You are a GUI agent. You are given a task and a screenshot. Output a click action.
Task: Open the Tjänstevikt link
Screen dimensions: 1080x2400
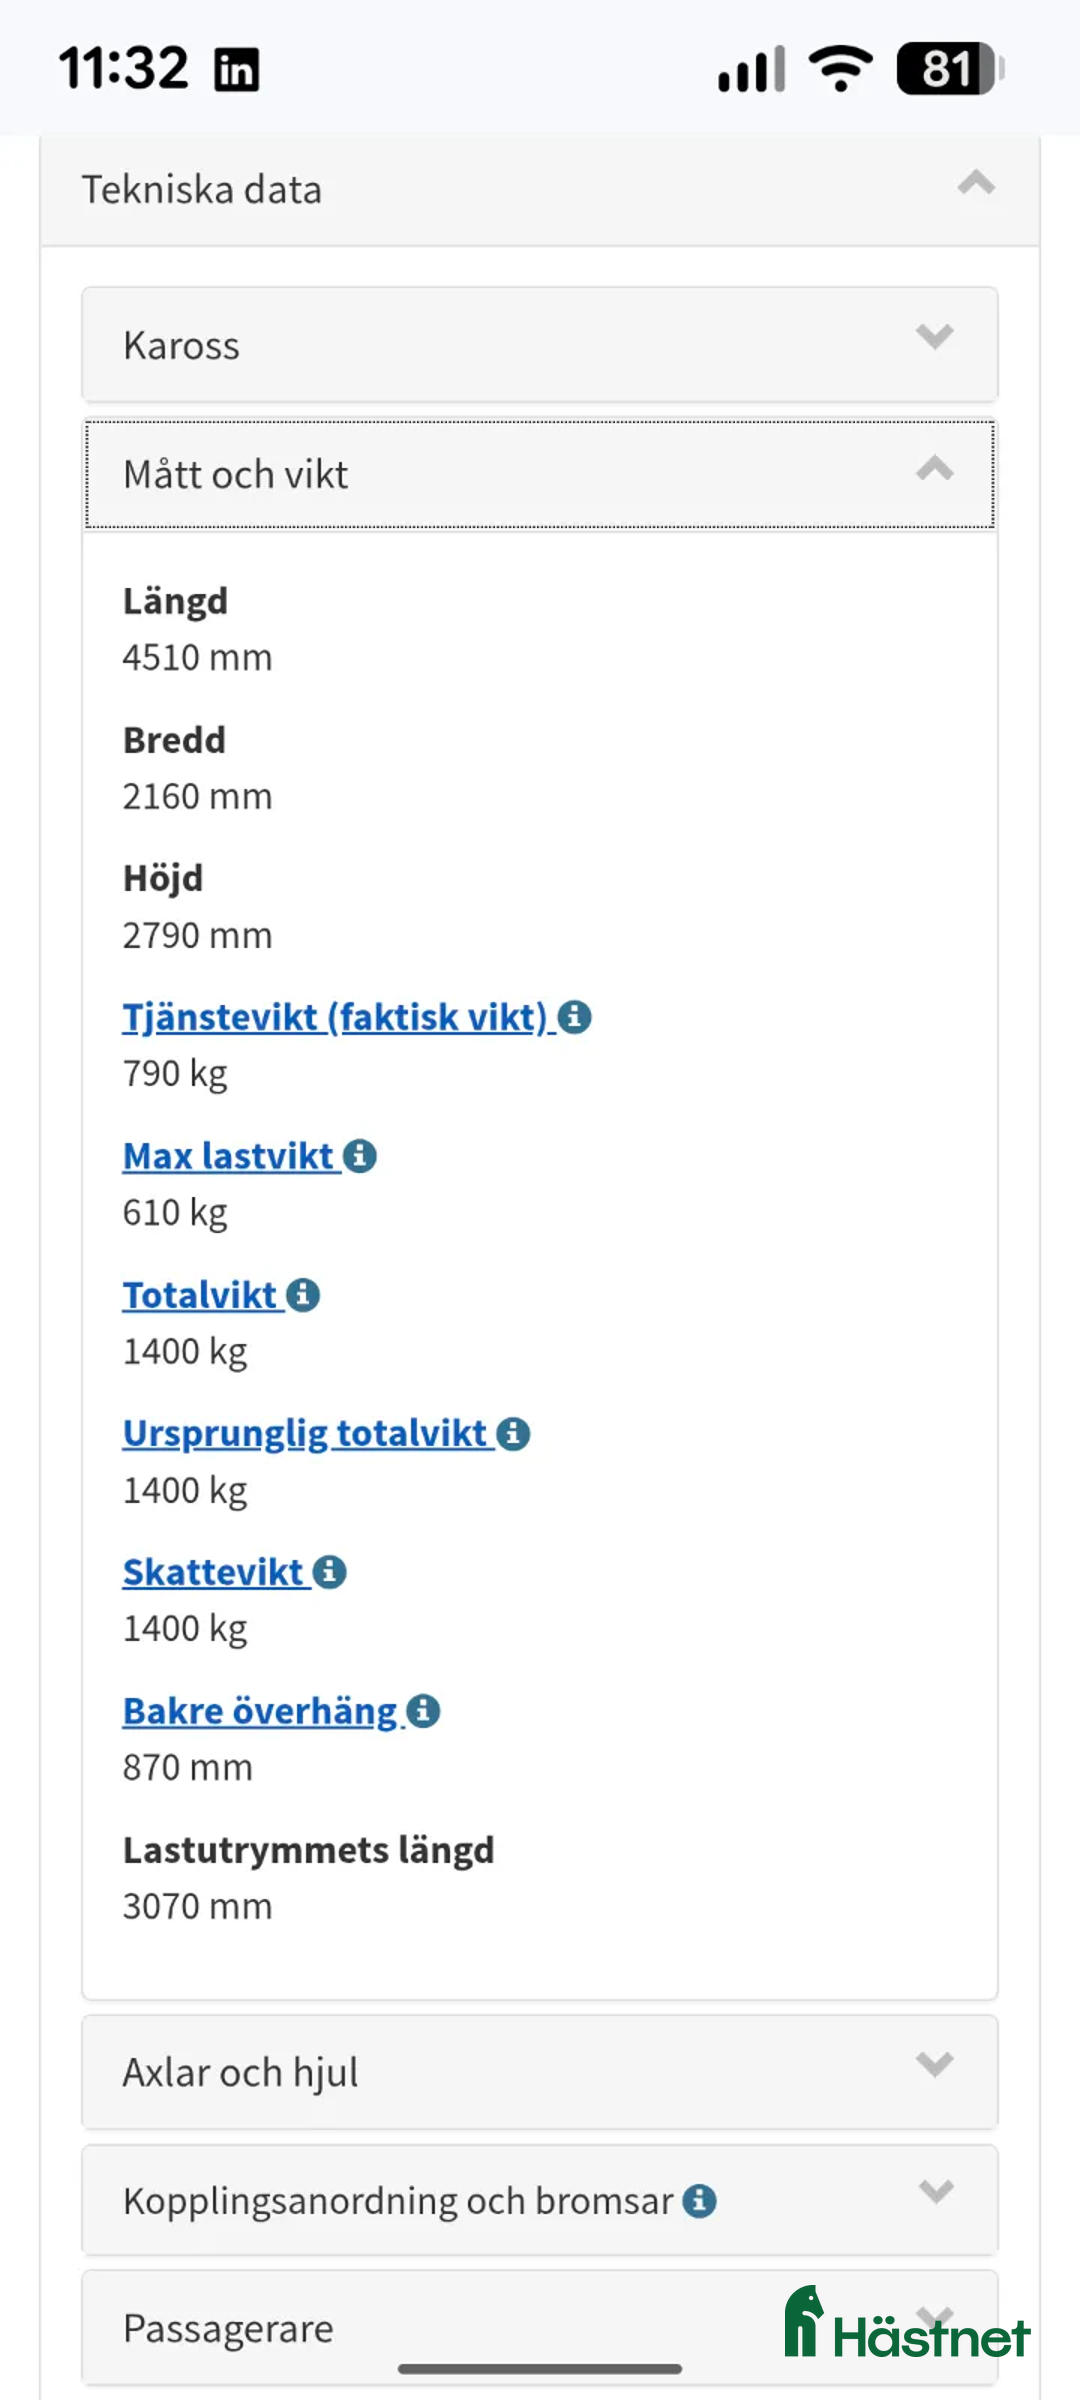pos(330,1016)
